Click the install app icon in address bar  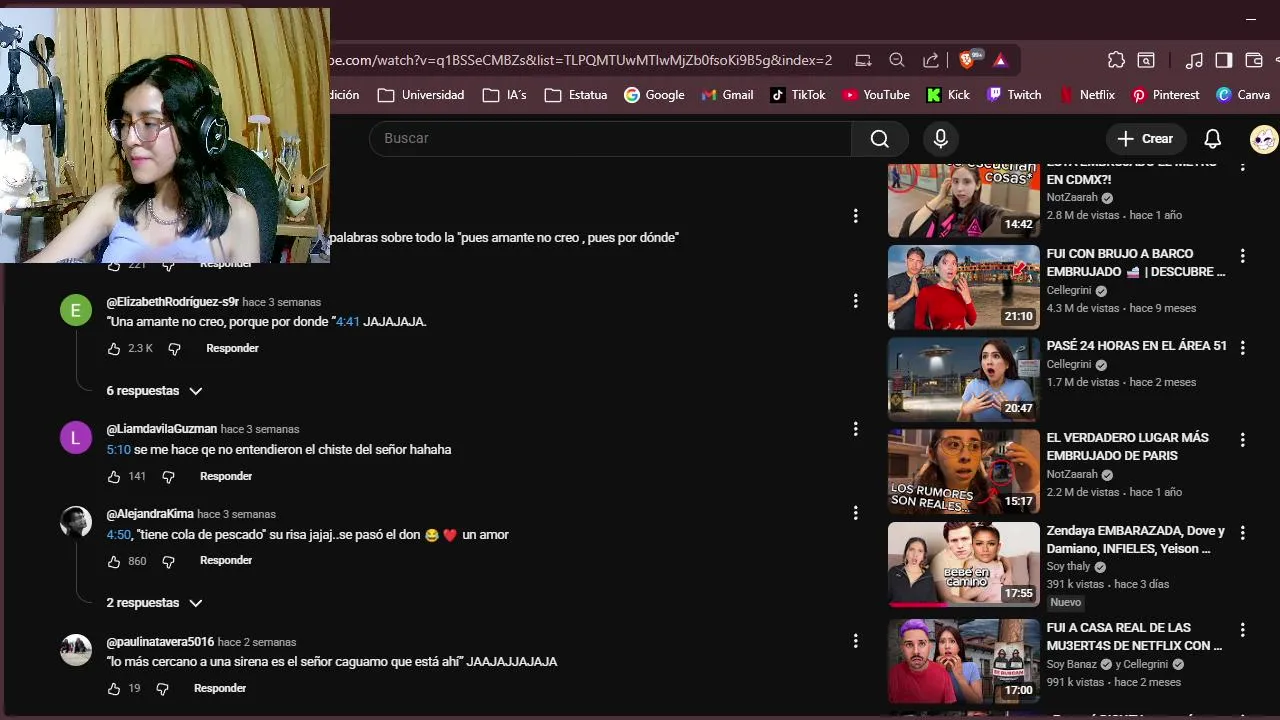(x=863, y=60)
